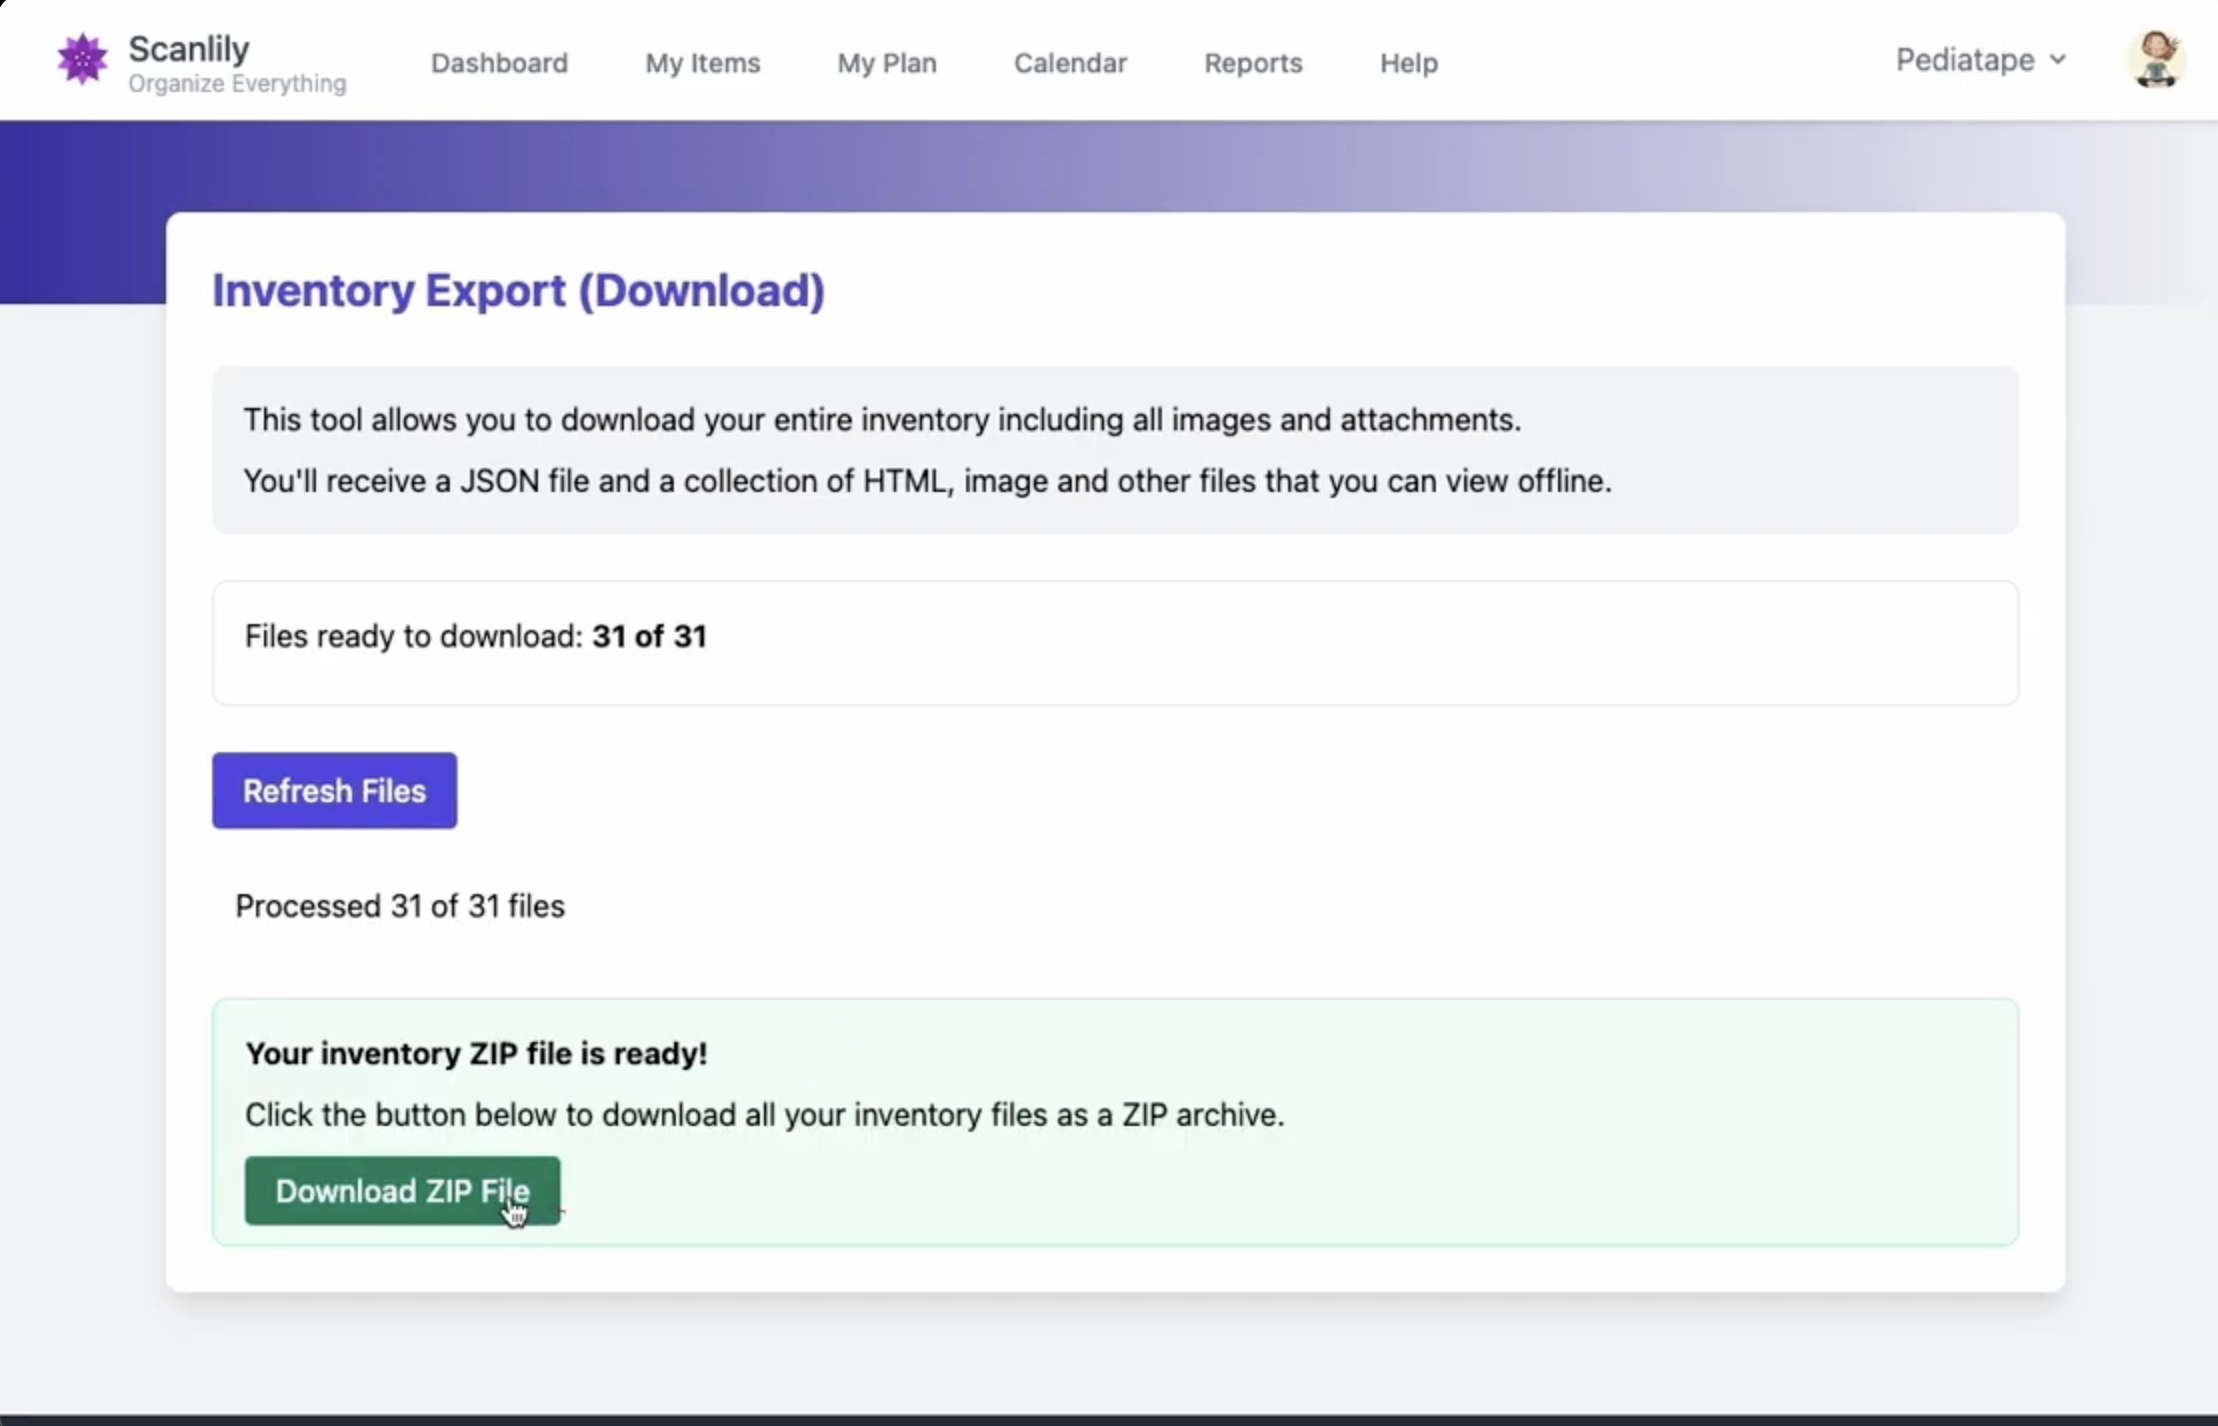Click the Scanlily purple flower logo
The height and width of the screenshot is (1426, 2218).
[x=82, y=59]
